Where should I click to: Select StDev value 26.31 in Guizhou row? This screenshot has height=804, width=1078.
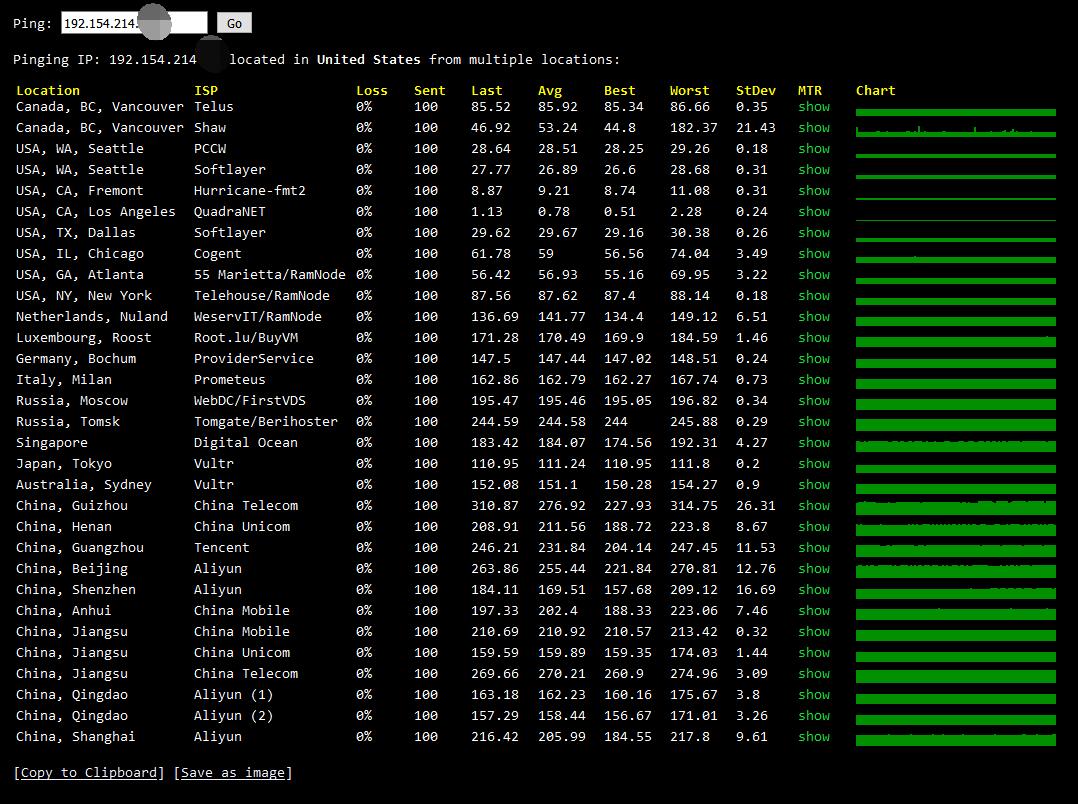(x=756, y=506)
